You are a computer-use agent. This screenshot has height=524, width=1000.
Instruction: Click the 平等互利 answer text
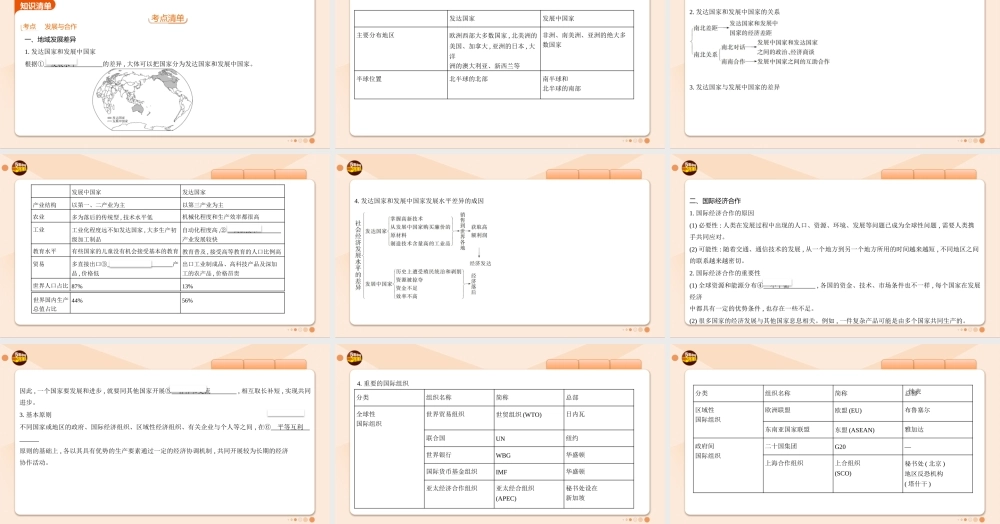292,427
